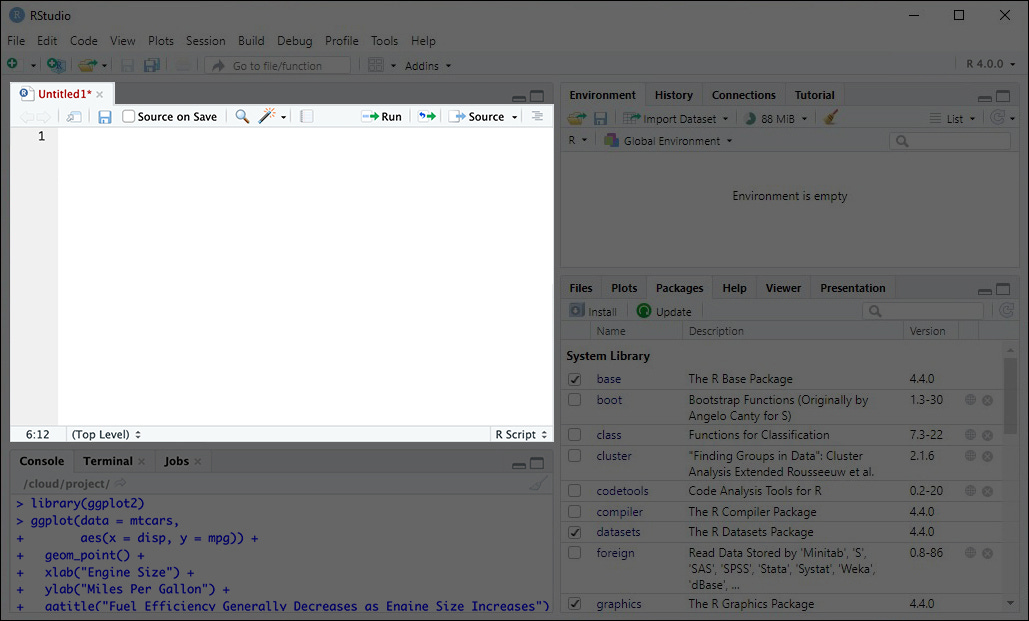Viewport: 1029px width, 621px height.
Task: Check the codetools package checkbox
Action: (575, 490)
